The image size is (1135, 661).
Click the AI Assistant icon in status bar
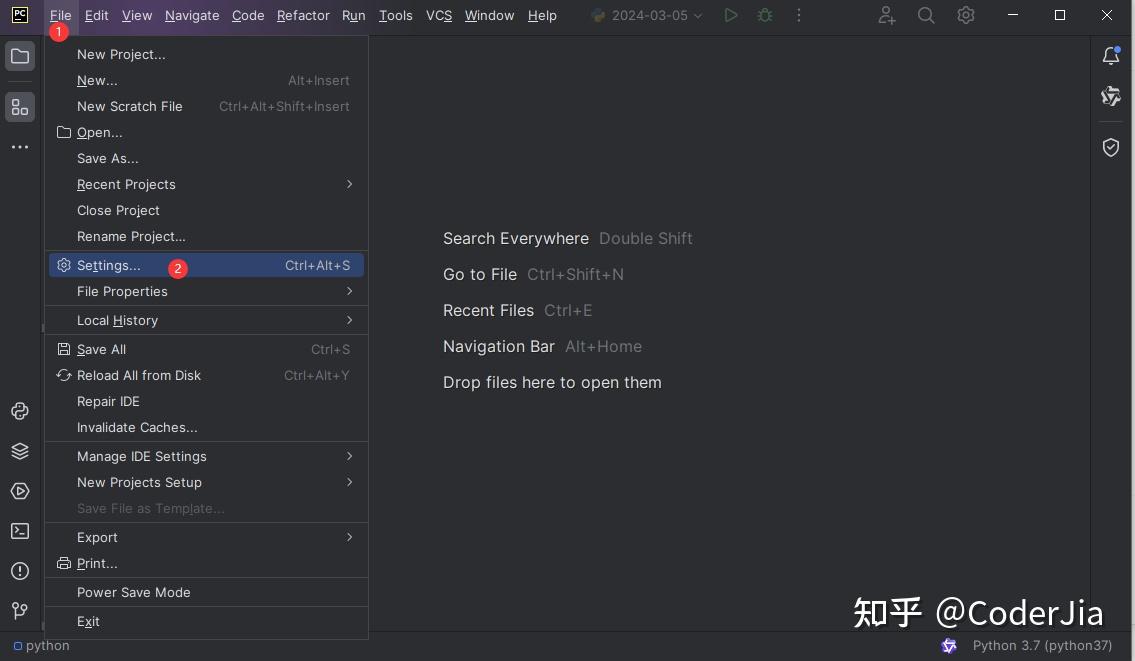click(949, 646)
